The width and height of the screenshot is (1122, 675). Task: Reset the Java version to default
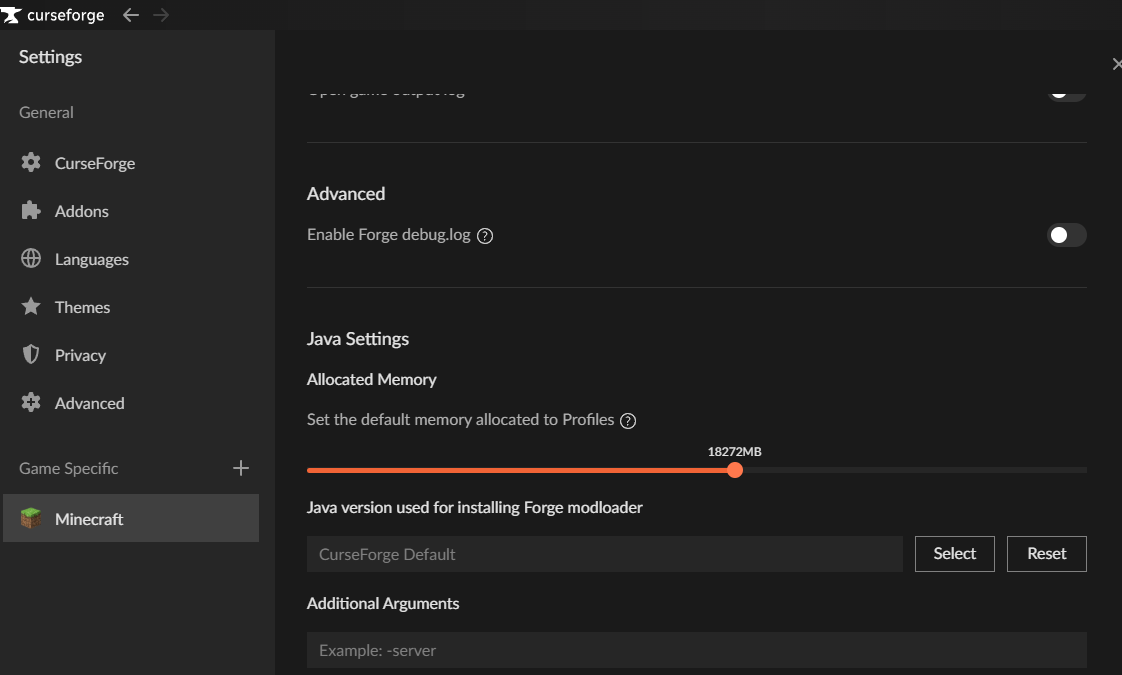[x=1047, y=553]
